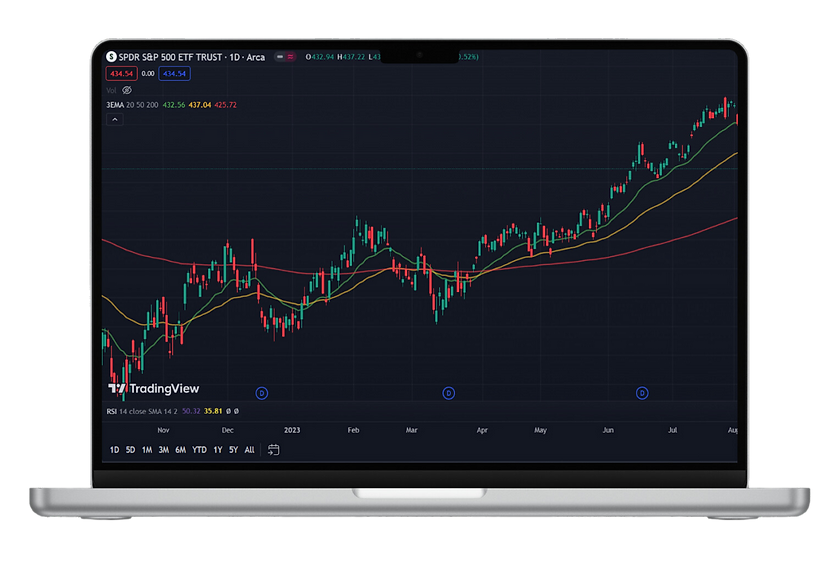839x578 pixels.
Task: Click the dividend marker near December
Action: [262, 393]
